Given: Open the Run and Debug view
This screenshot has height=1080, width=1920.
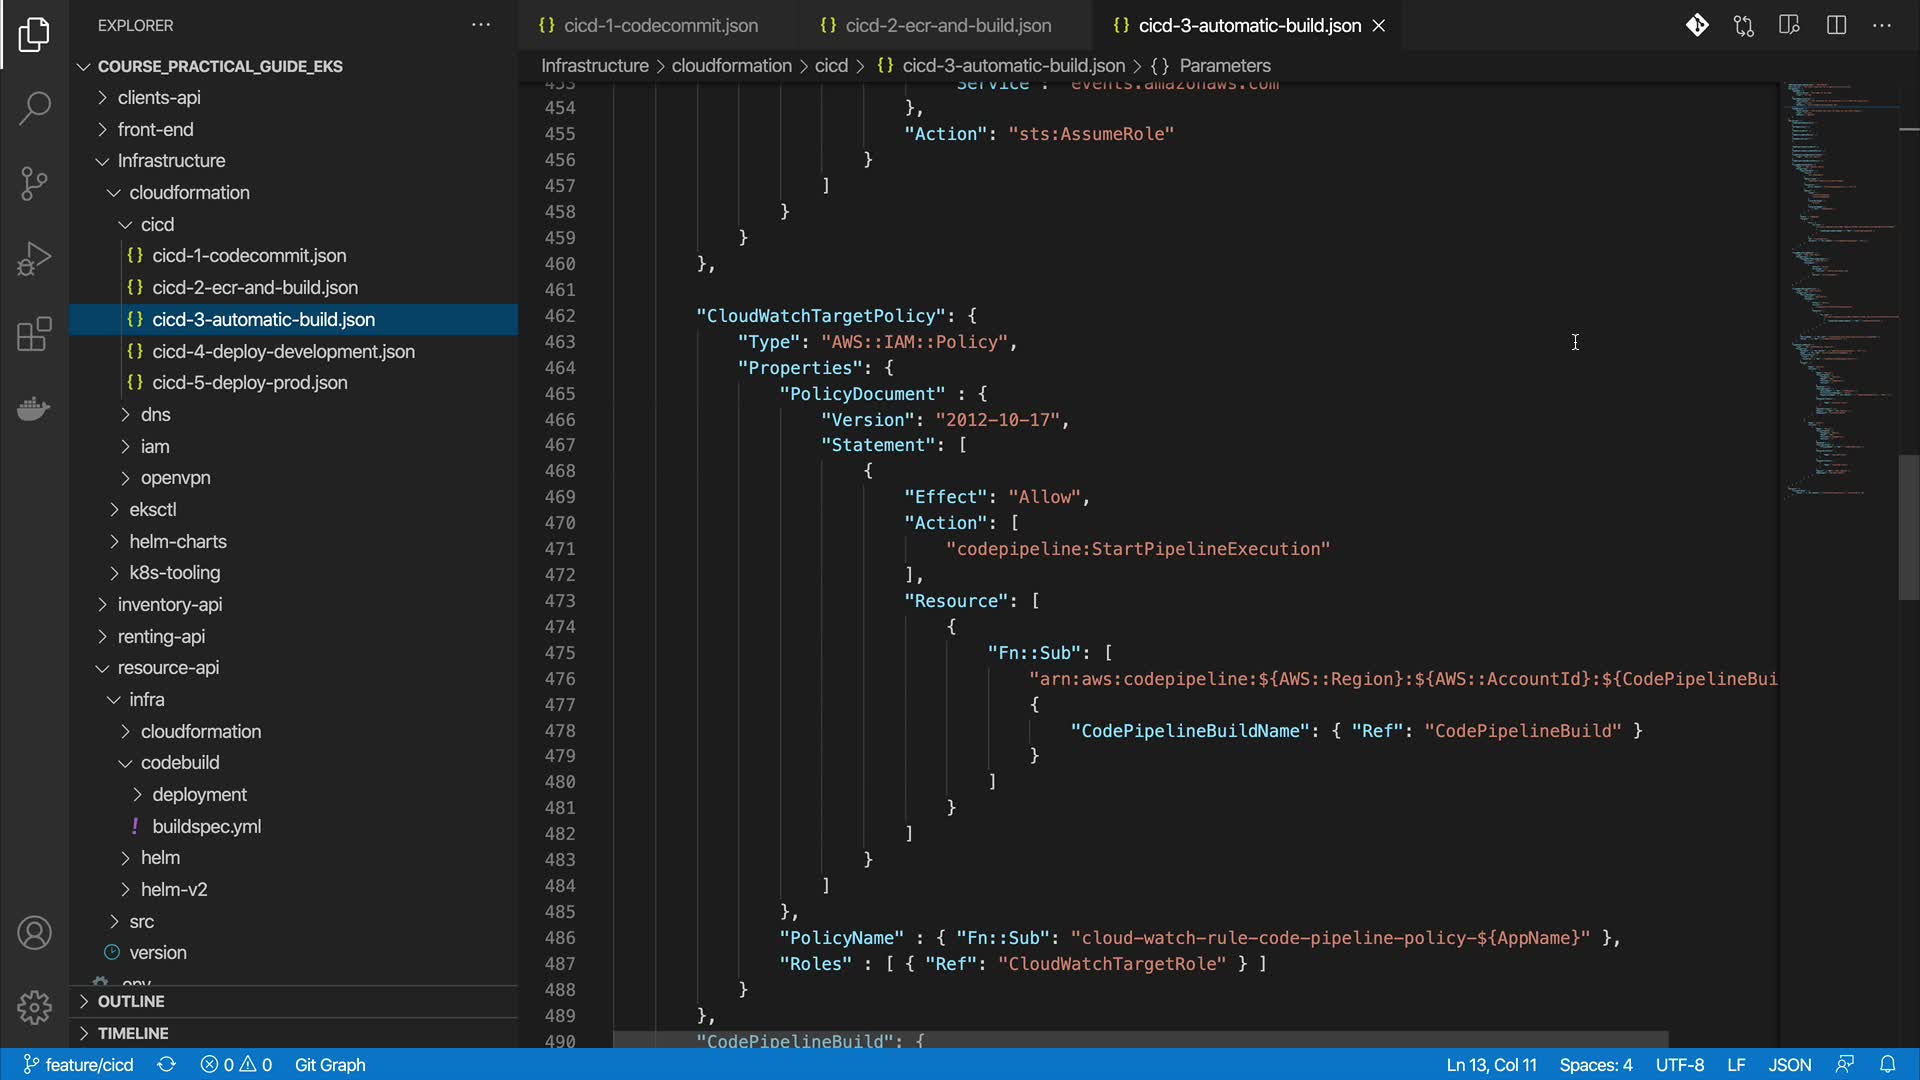Looking at the screenshot, I should click(x=34, y=258).
